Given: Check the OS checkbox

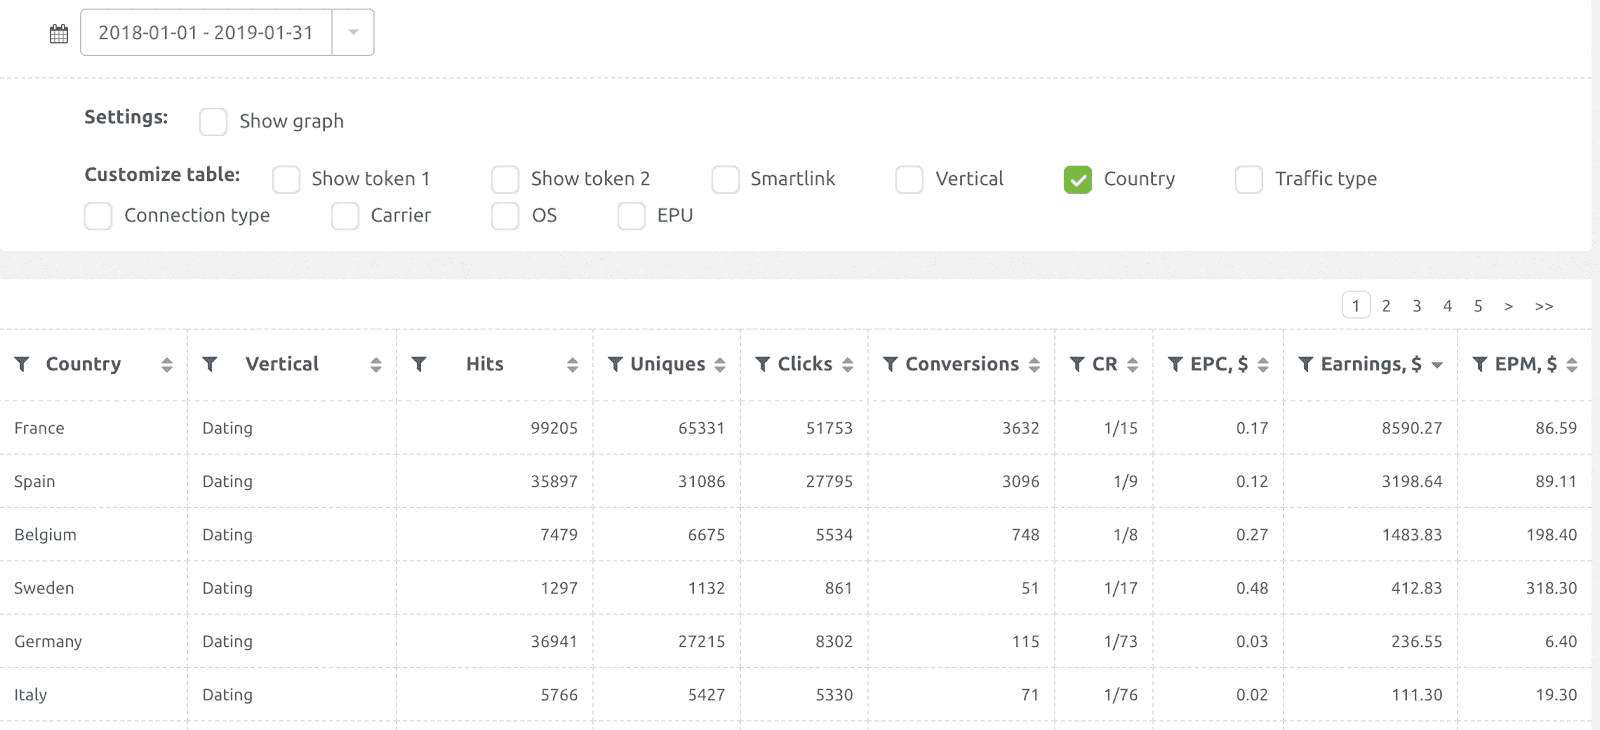Looking at the screenshot, I should [505, 216].
